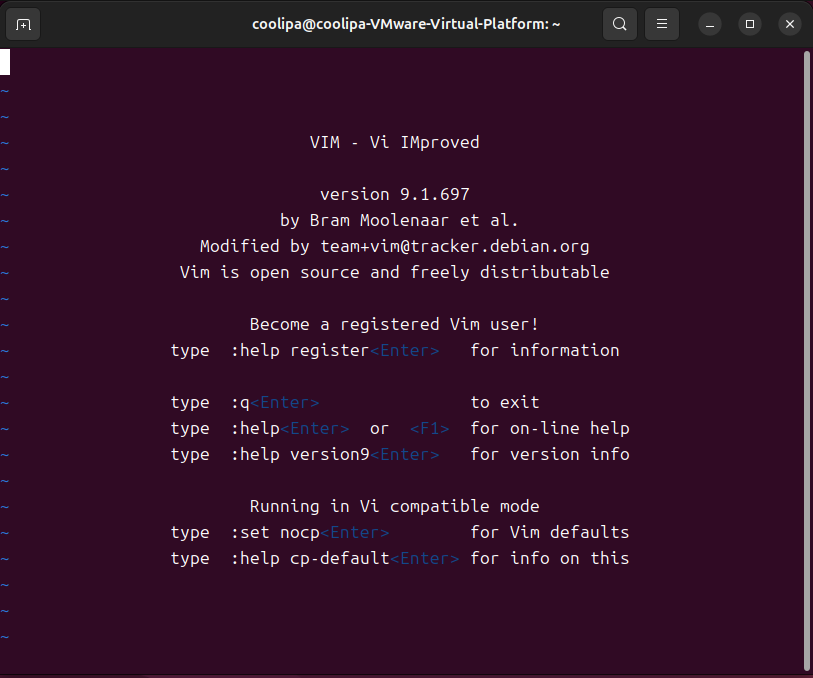Maximize the terminal window
The width and height of the screenshot is (813, 678).
[x=750, y=24]
